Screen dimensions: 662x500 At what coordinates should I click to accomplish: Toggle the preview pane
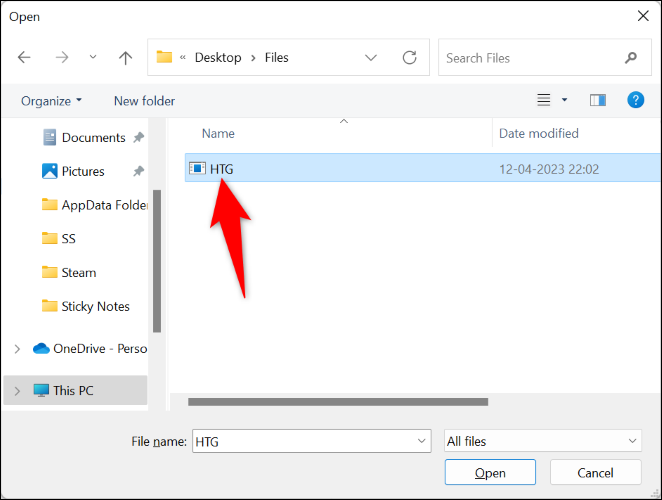[597, 100]
